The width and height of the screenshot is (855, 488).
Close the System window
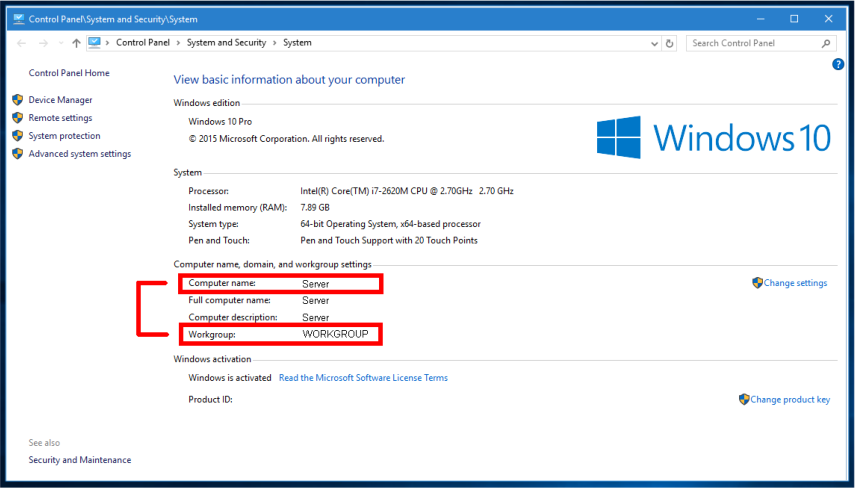coord(828,19)
